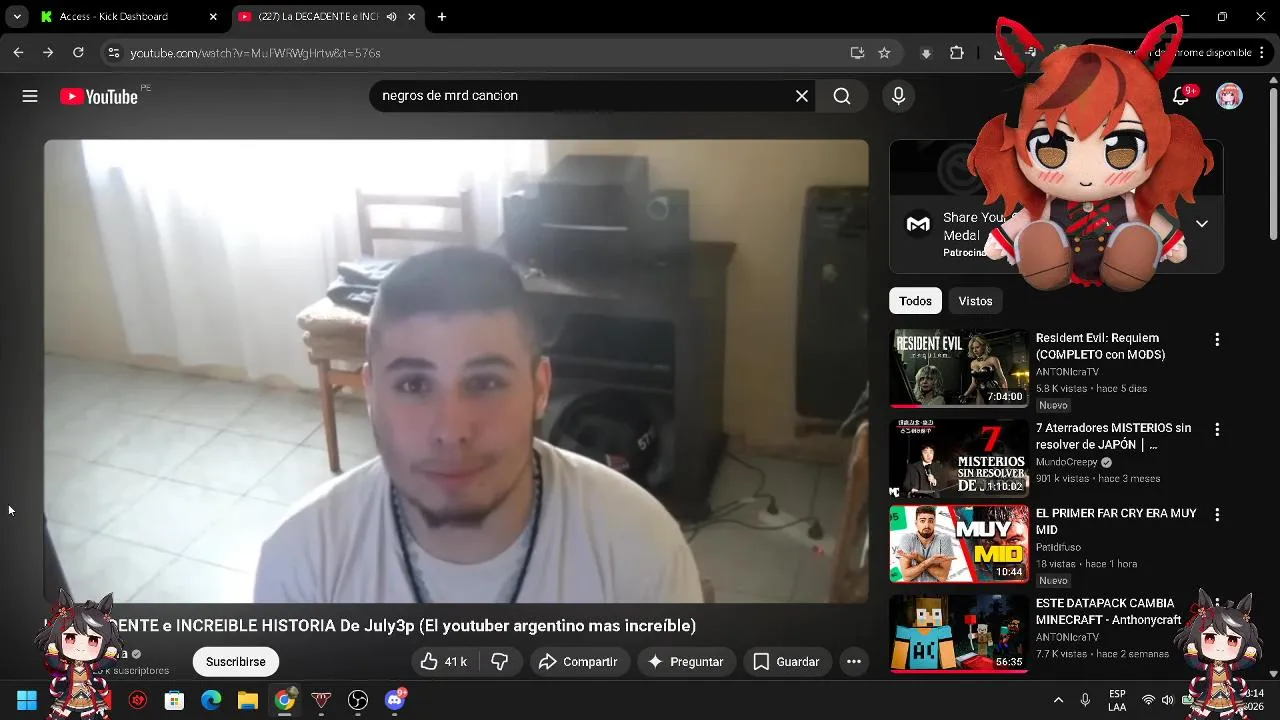Open the Preguntar AI button
Screen dimensions: 1280x720
click(686, 662)
